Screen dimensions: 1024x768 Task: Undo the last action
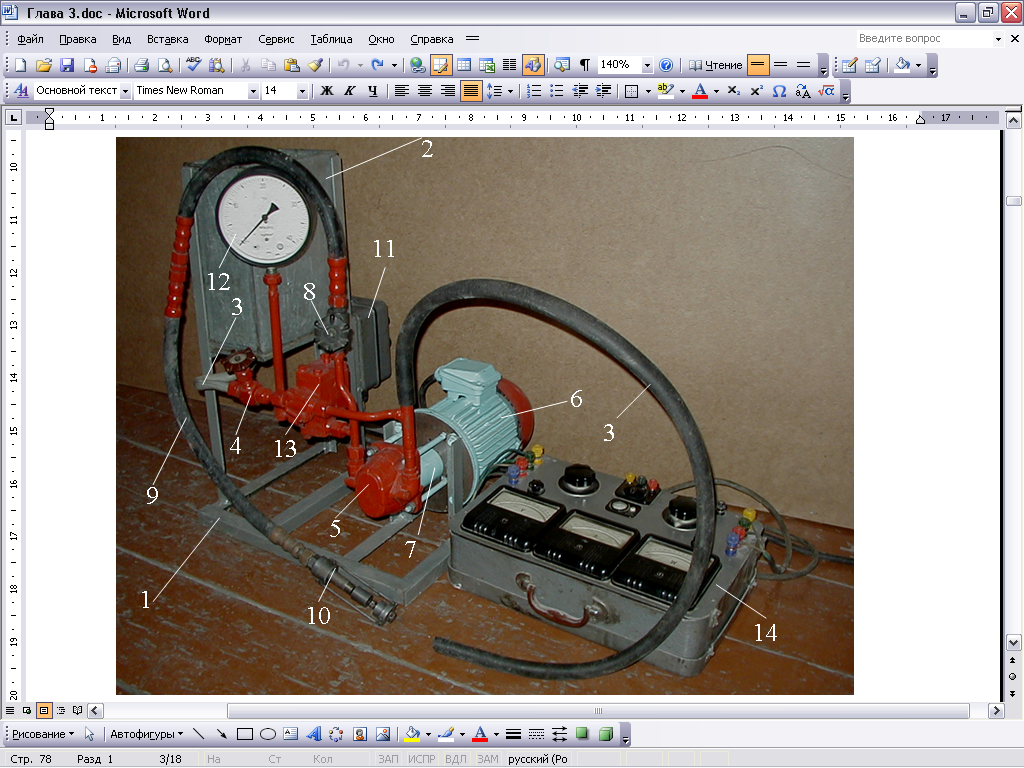click(x=344, y=65)
